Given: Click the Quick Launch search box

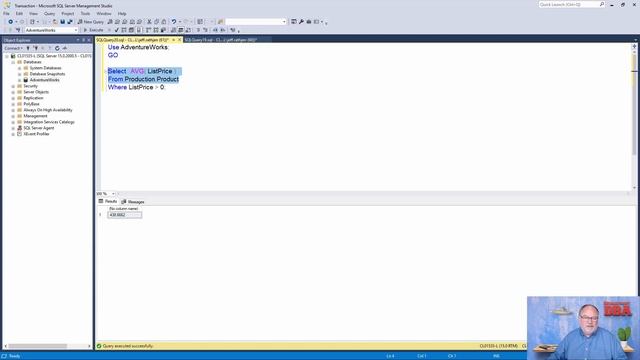Looking at the screenshot, I should (571, 4).
